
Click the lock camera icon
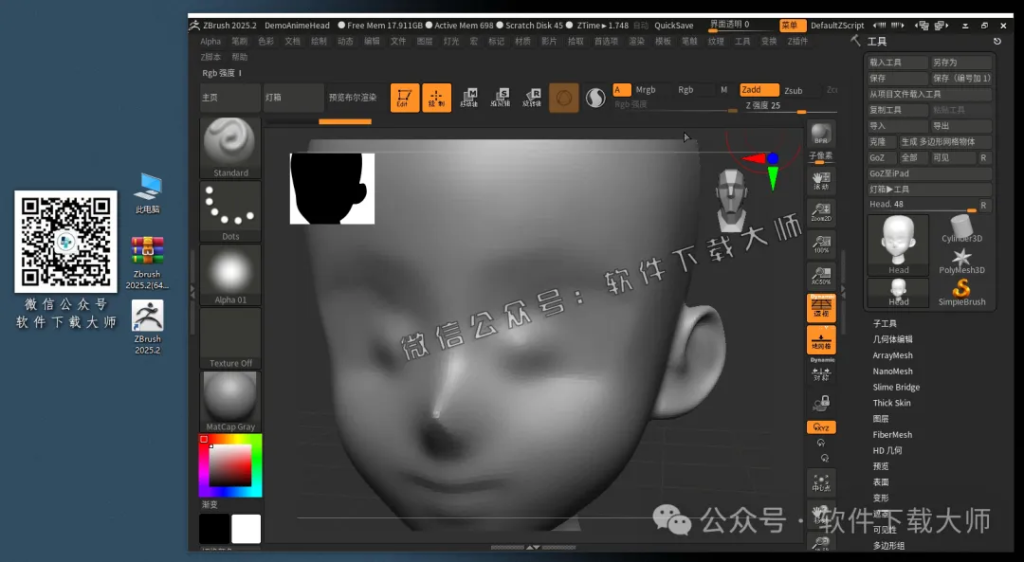821,403
